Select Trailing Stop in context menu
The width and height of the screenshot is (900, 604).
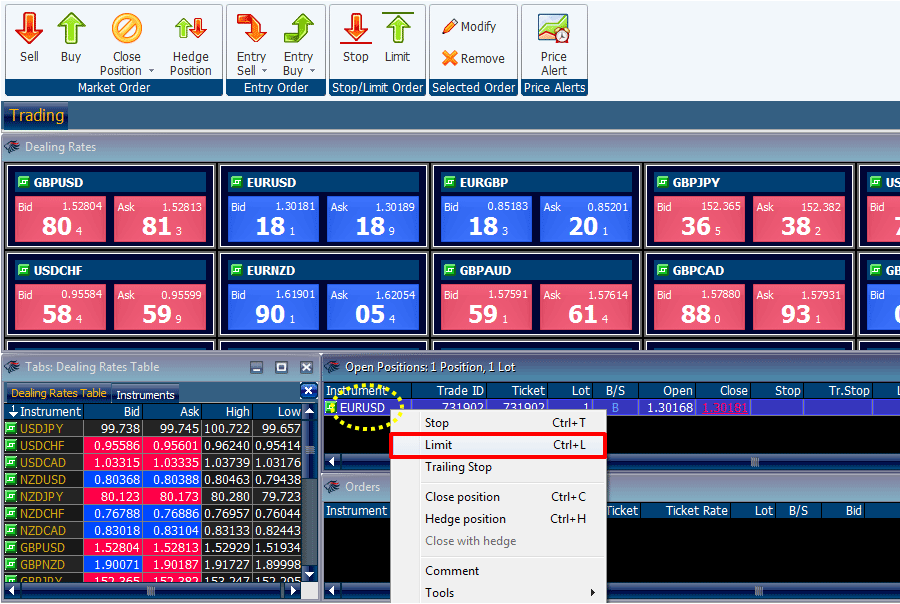(458, 467)
